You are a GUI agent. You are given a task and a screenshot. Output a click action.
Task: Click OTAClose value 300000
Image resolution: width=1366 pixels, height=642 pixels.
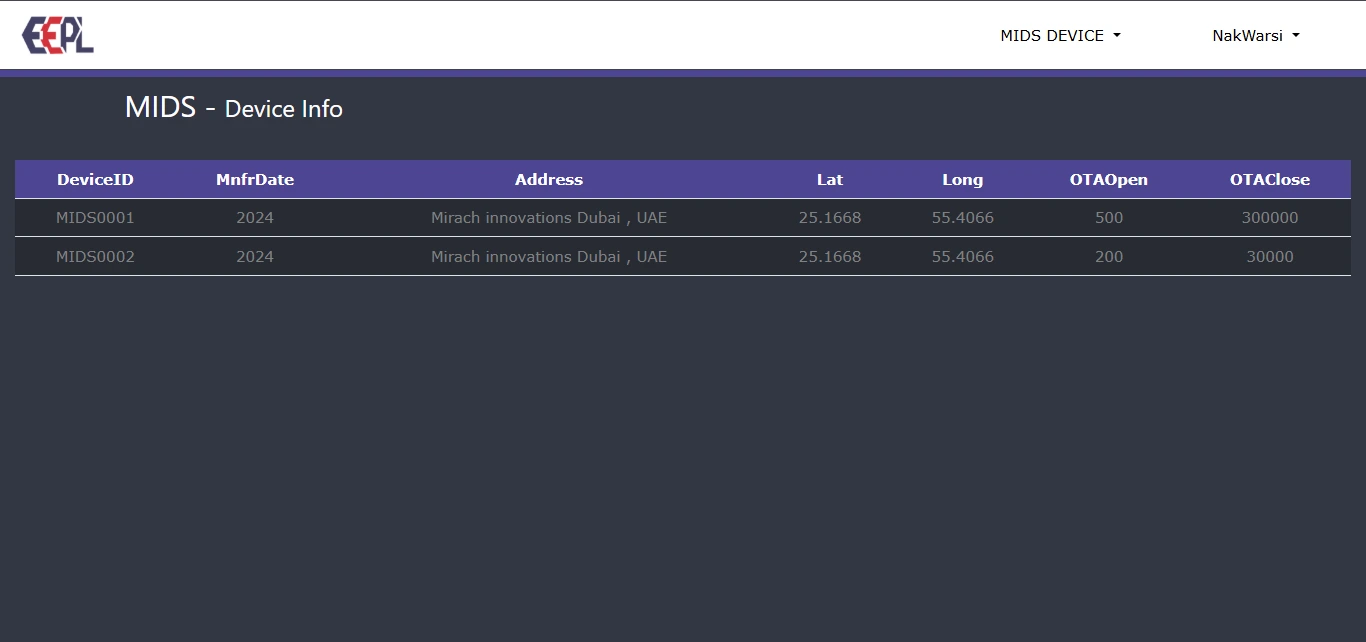click(1270, 218)
